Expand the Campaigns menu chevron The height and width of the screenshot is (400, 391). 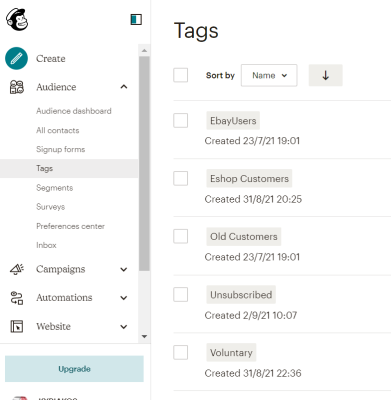click(124, 269)
